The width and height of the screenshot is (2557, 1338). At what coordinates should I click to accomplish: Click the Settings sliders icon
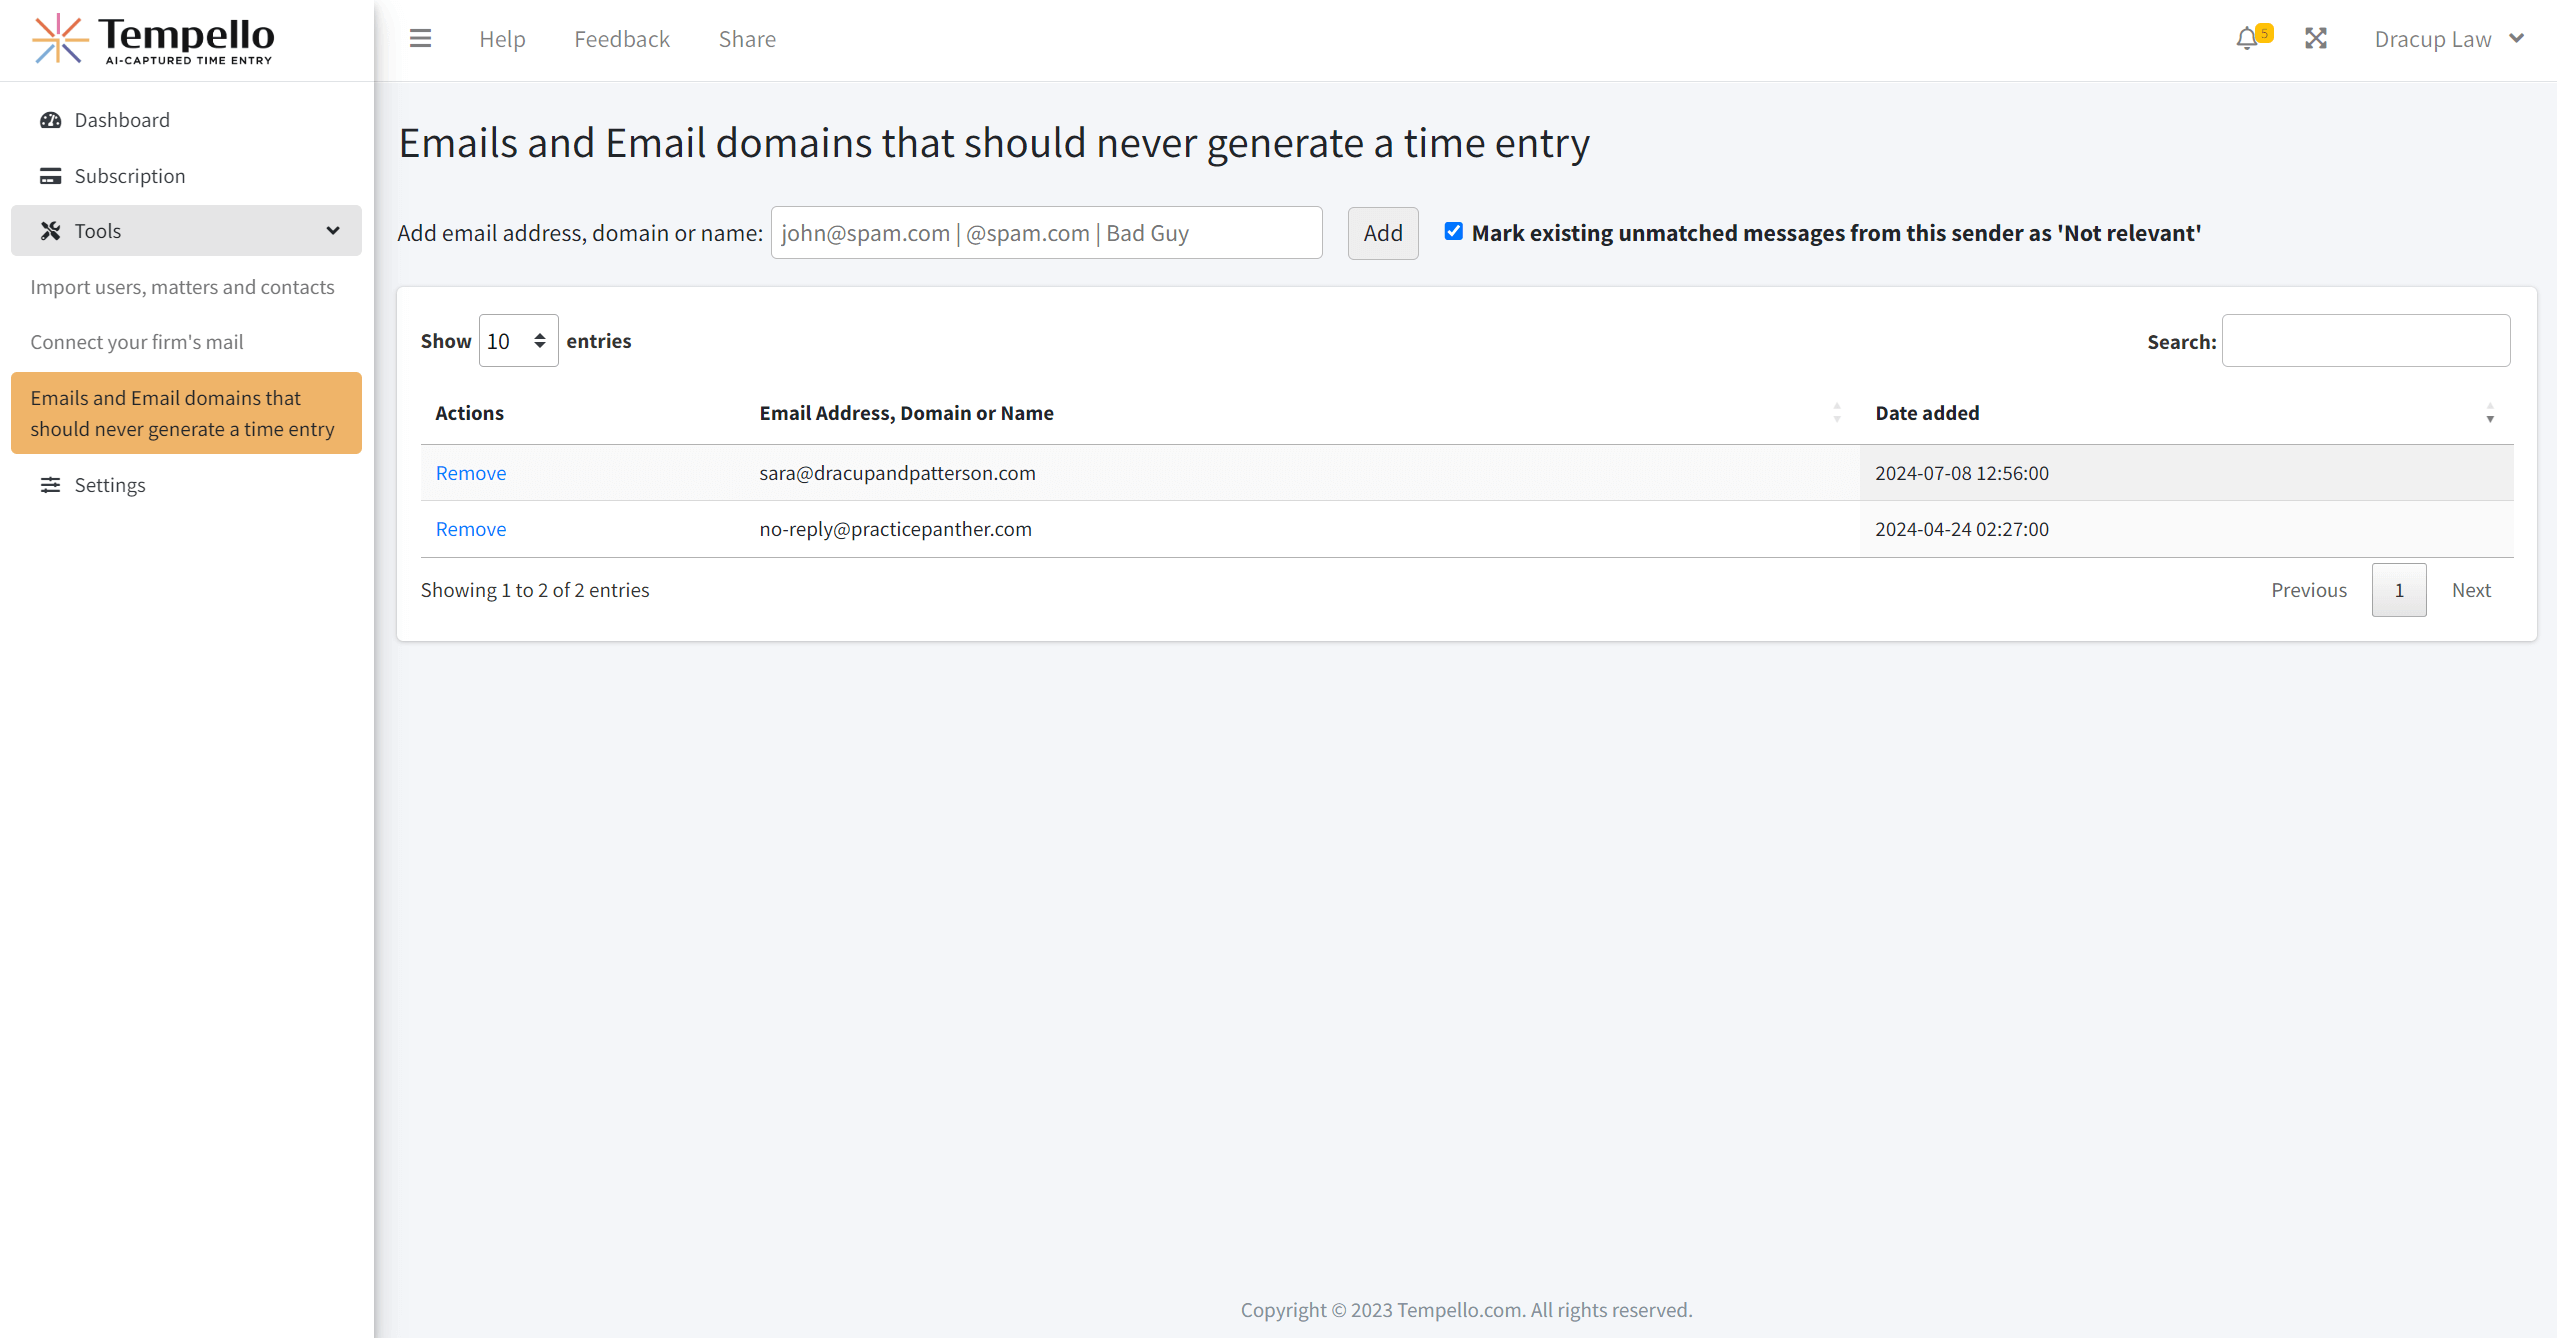50,485
